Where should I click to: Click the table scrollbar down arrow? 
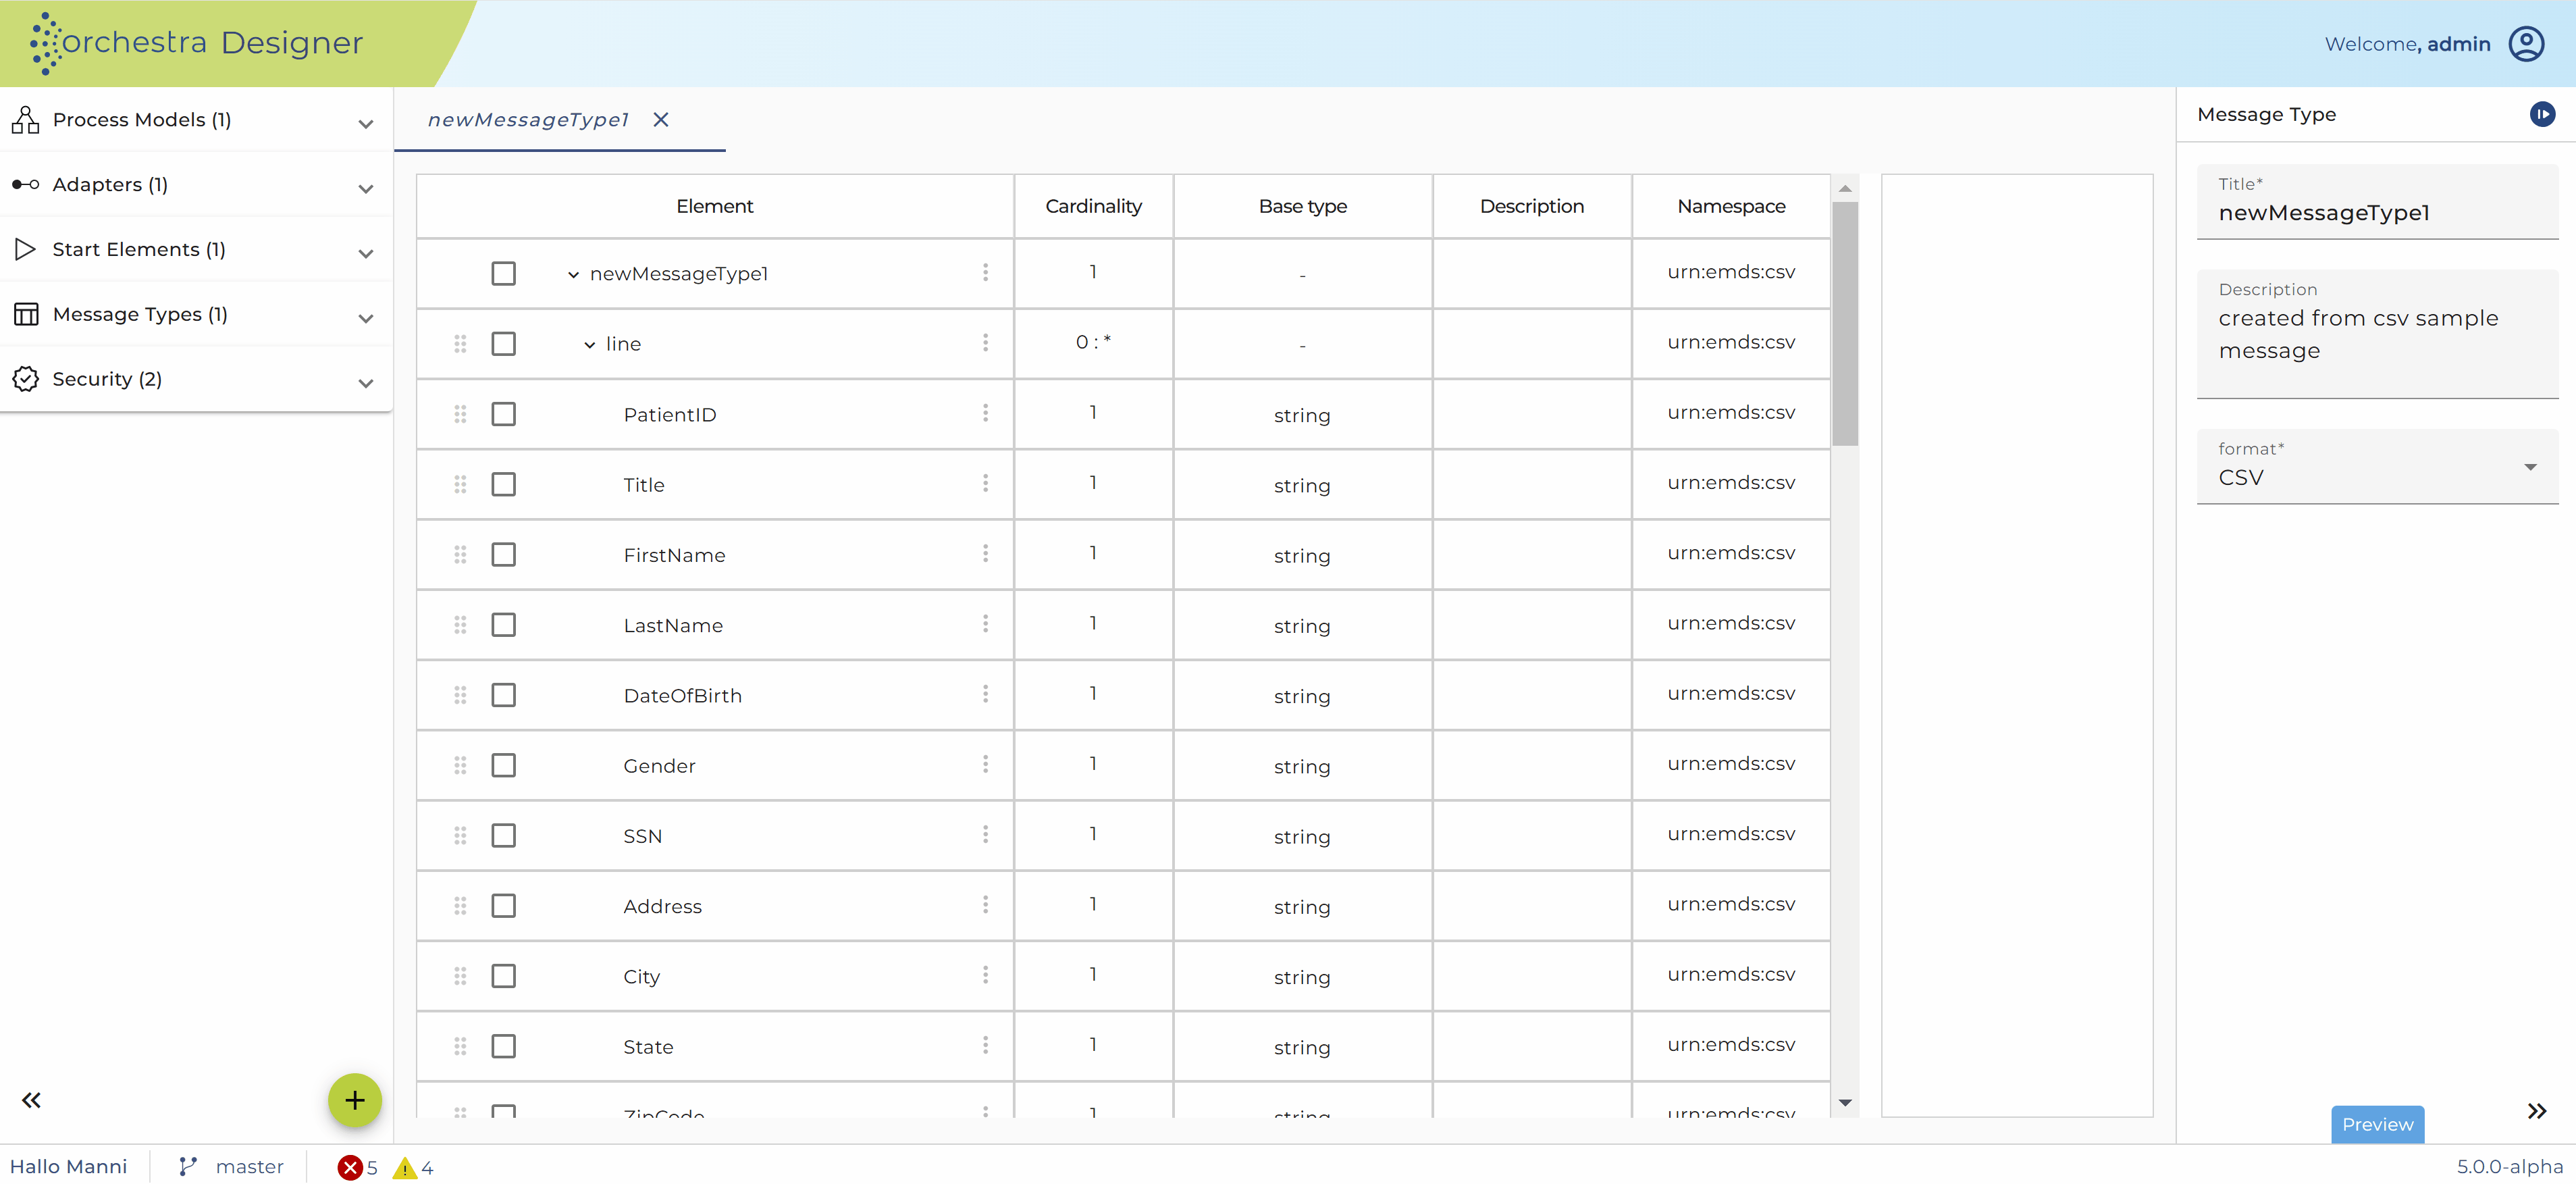(1845, 1103)
